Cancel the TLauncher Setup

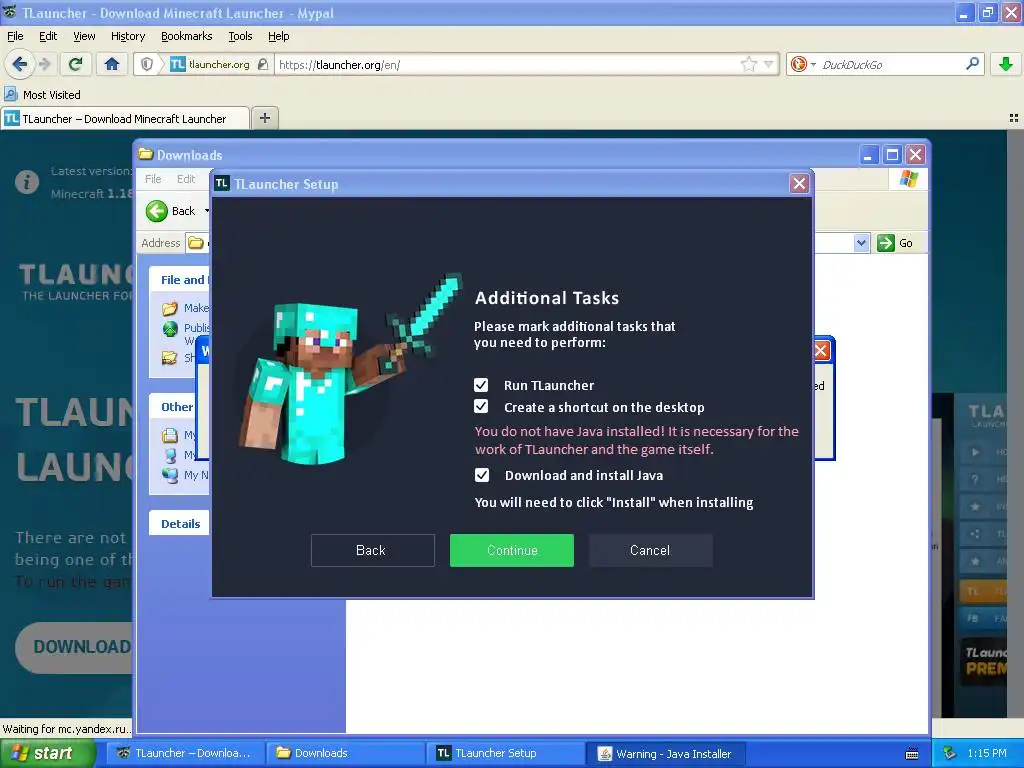(650, 550)
